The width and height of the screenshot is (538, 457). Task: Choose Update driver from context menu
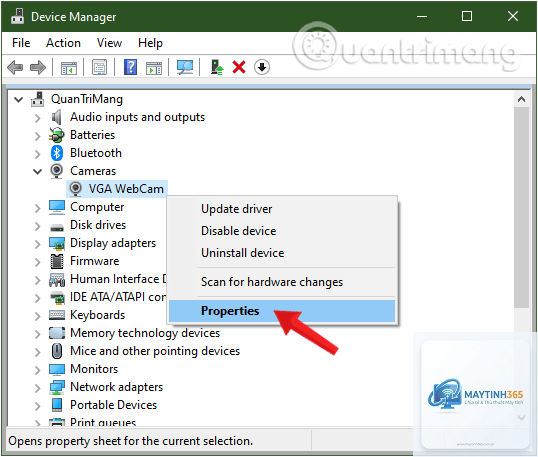(282, 209)
